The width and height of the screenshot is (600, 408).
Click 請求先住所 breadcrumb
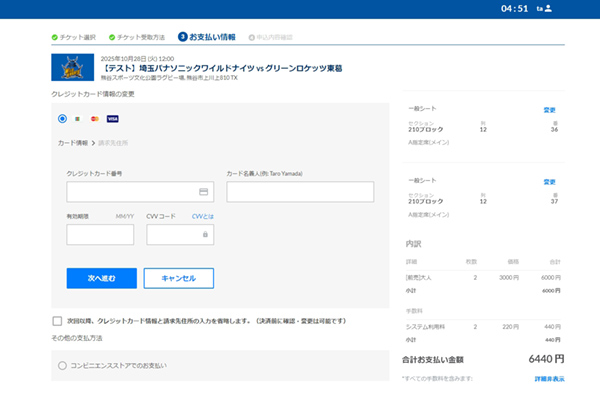113,143
